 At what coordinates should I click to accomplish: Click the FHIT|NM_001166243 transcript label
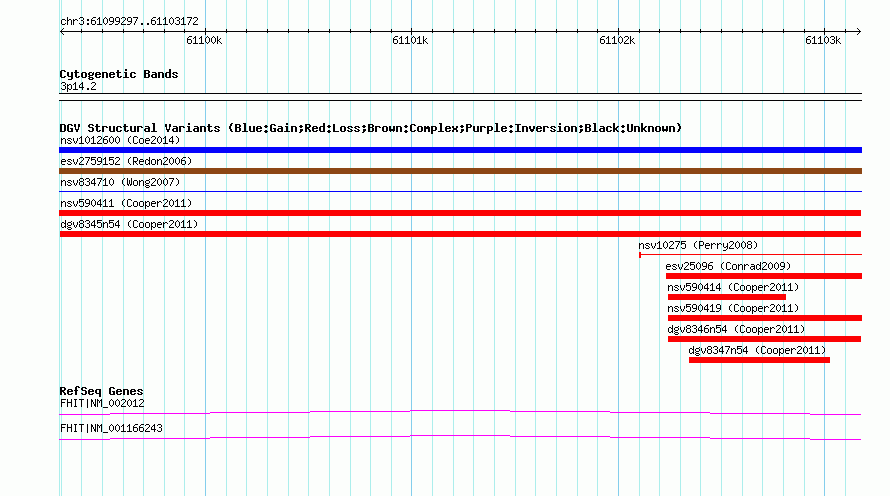click(111, 428)
